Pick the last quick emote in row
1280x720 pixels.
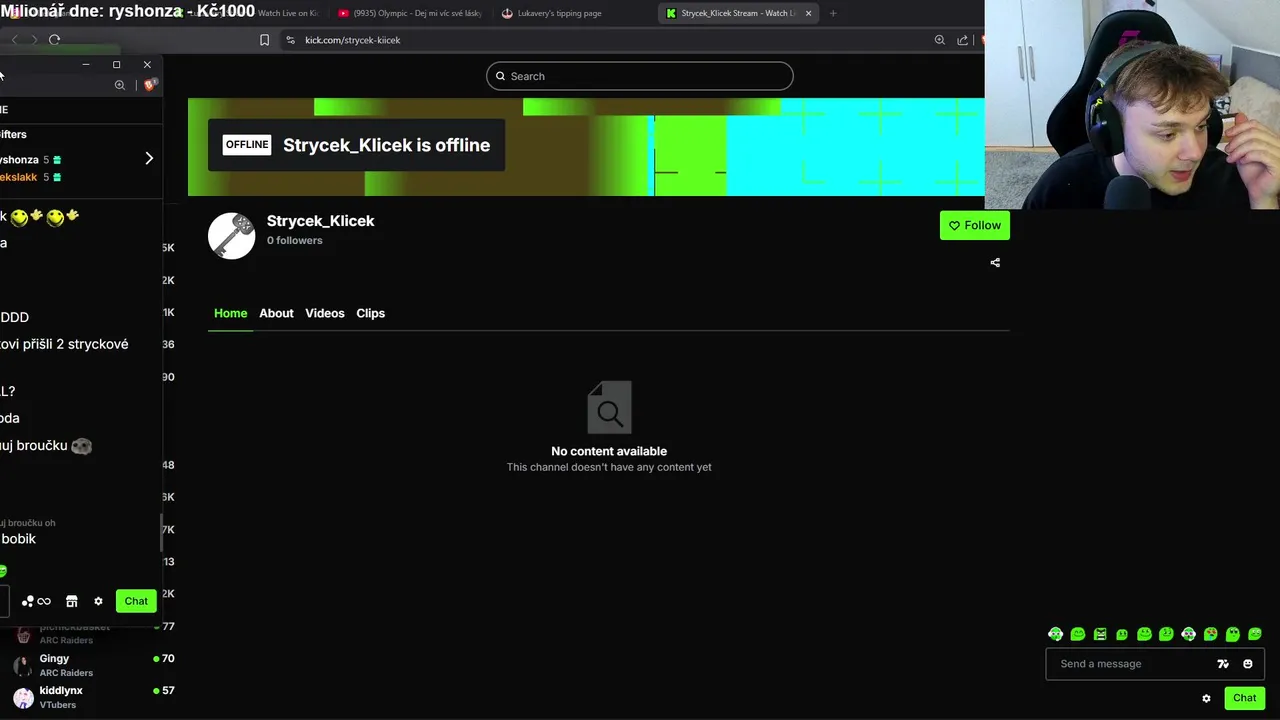point(1255,634)
